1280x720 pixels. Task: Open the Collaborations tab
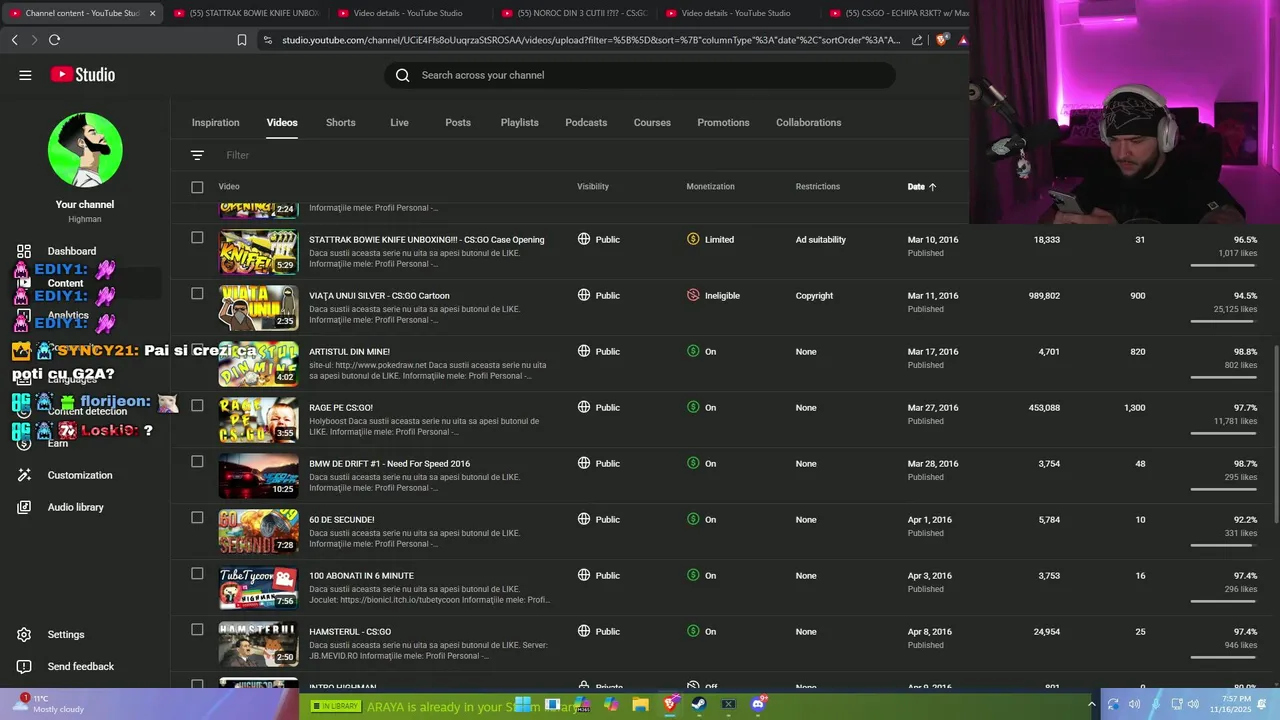coord(808,122)
